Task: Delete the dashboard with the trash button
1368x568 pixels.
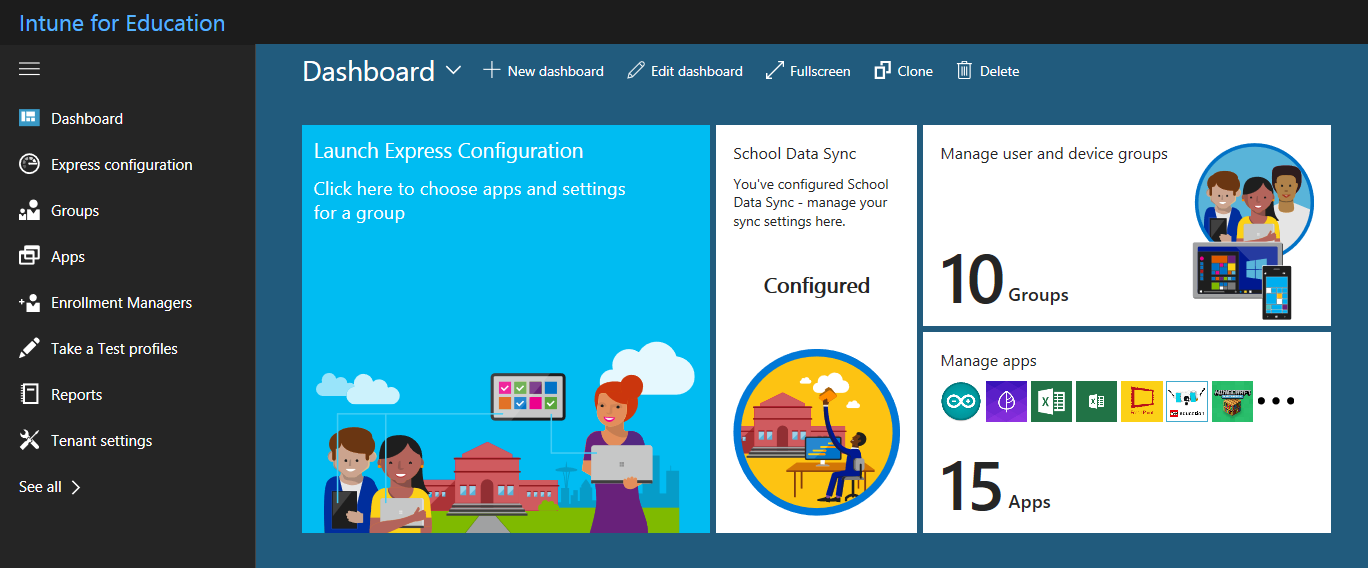Action: tap(987, 71)
